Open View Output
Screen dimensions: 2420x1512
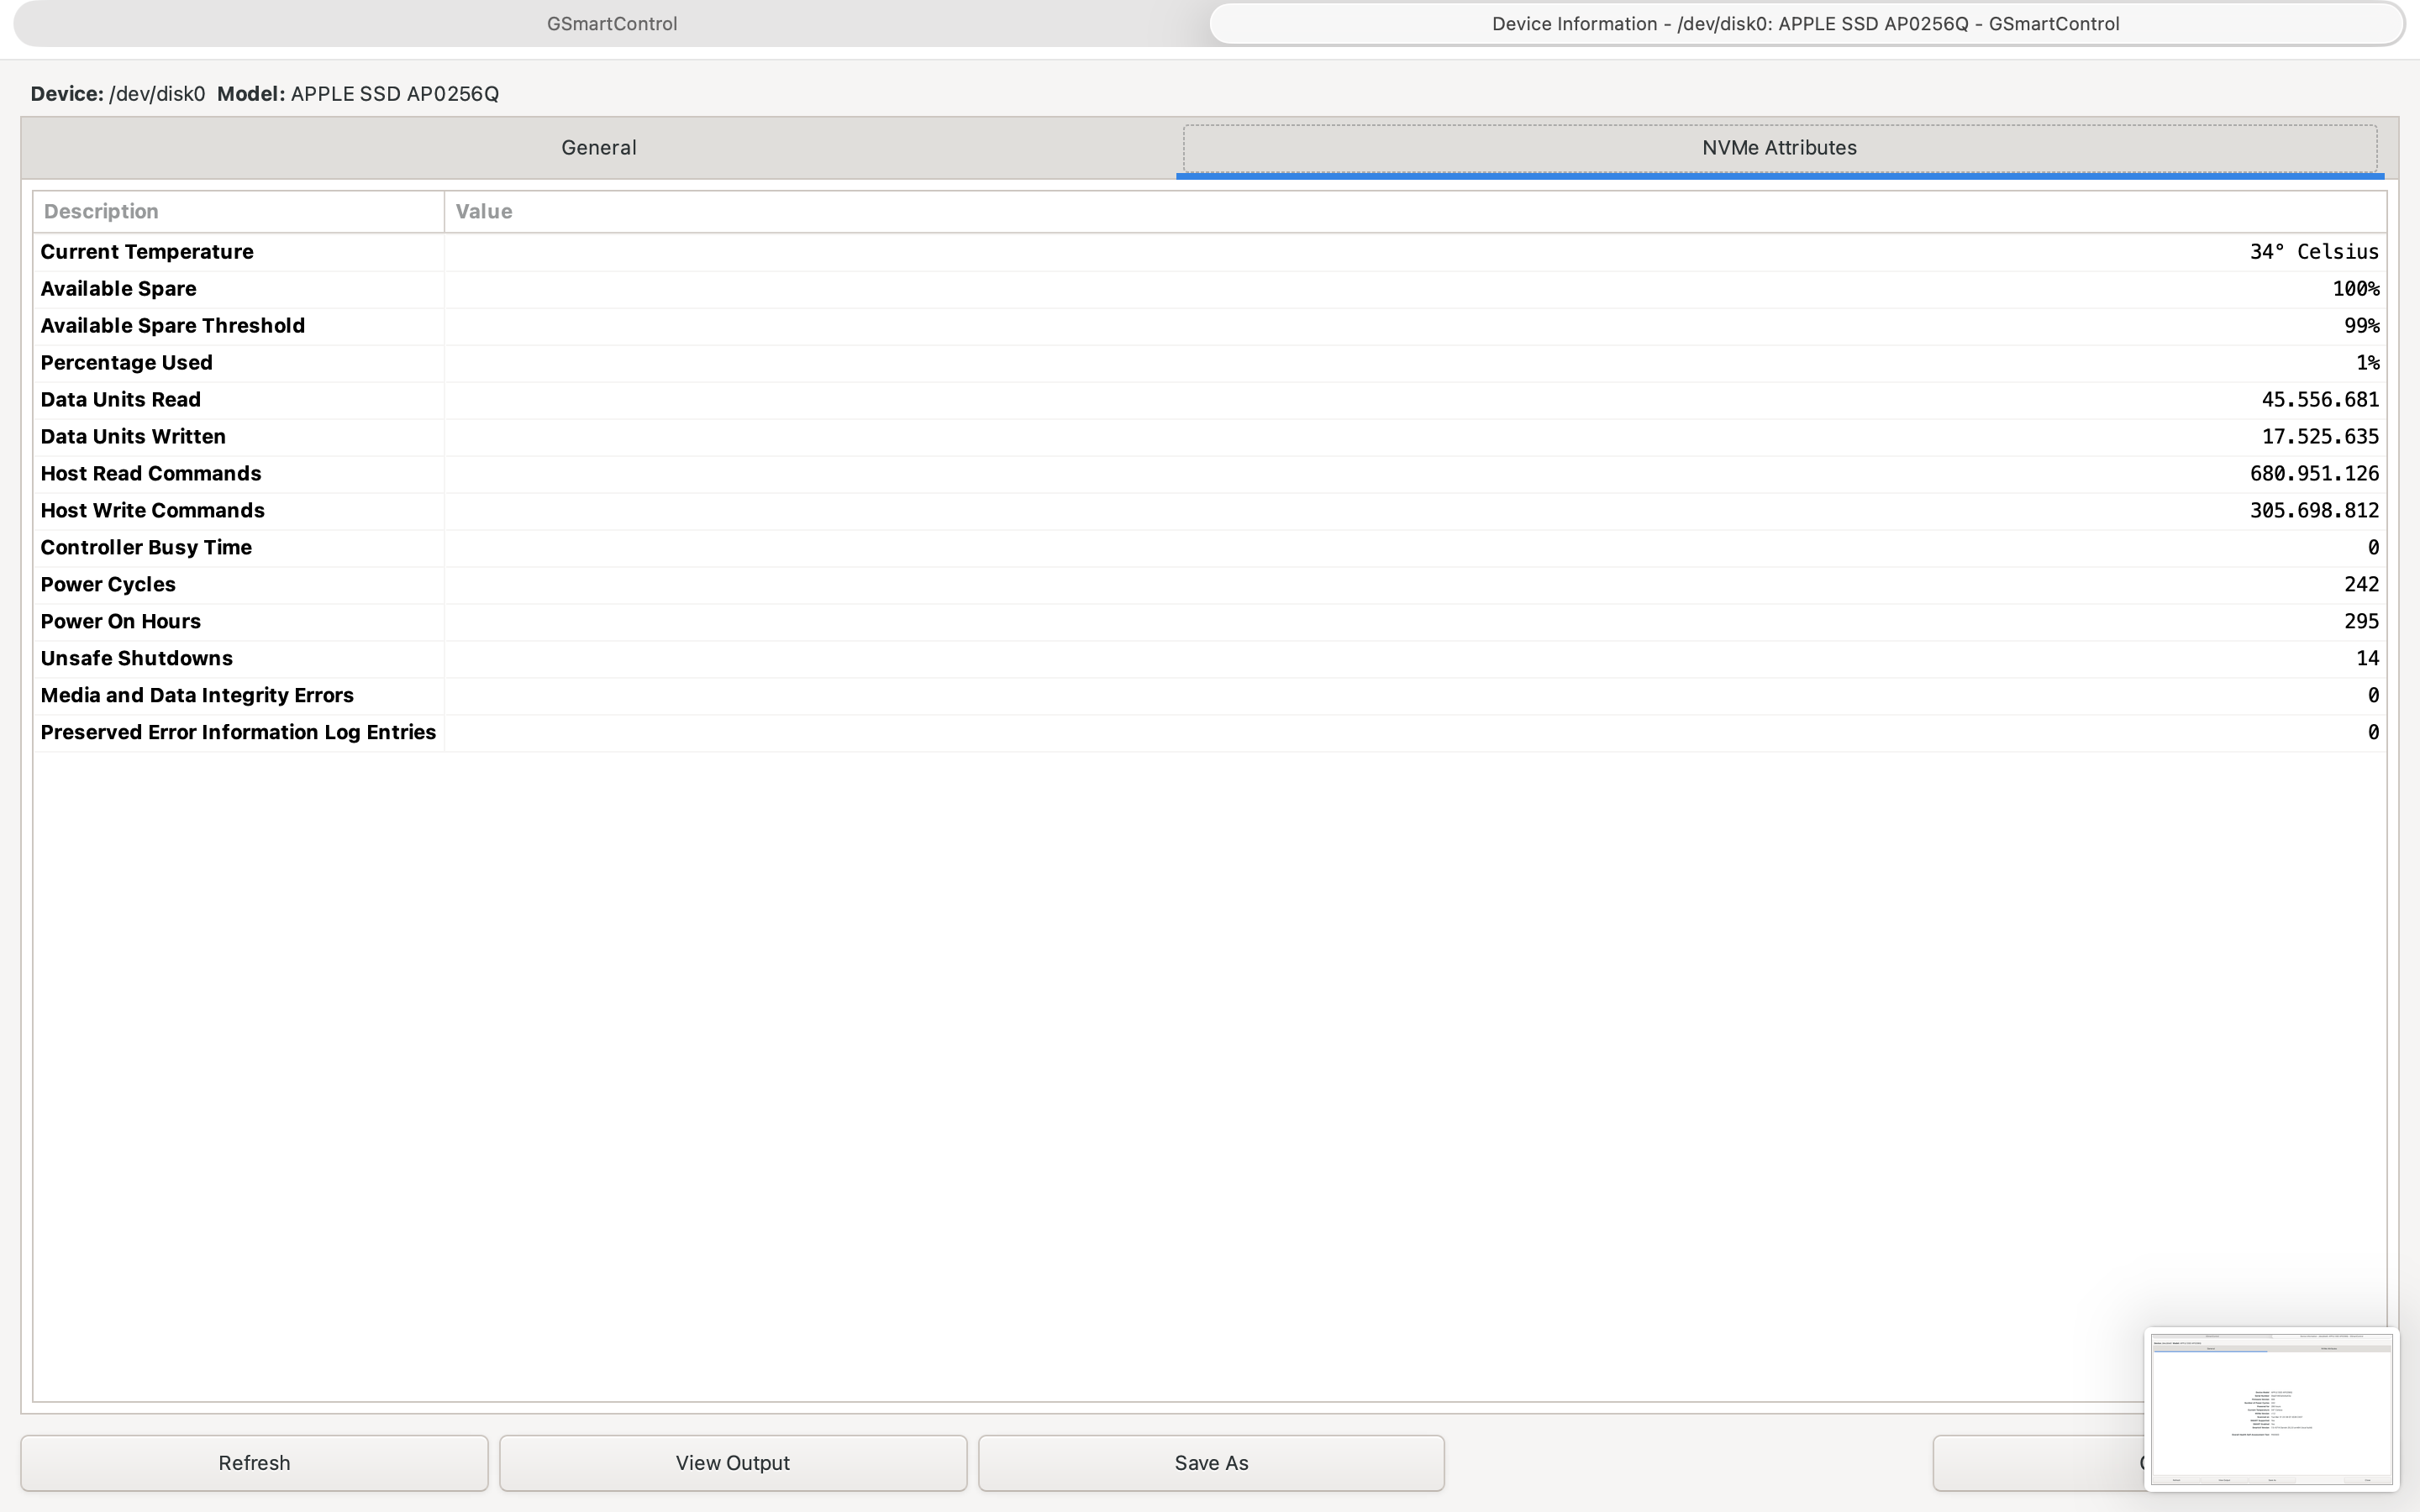pos(732,1463)
